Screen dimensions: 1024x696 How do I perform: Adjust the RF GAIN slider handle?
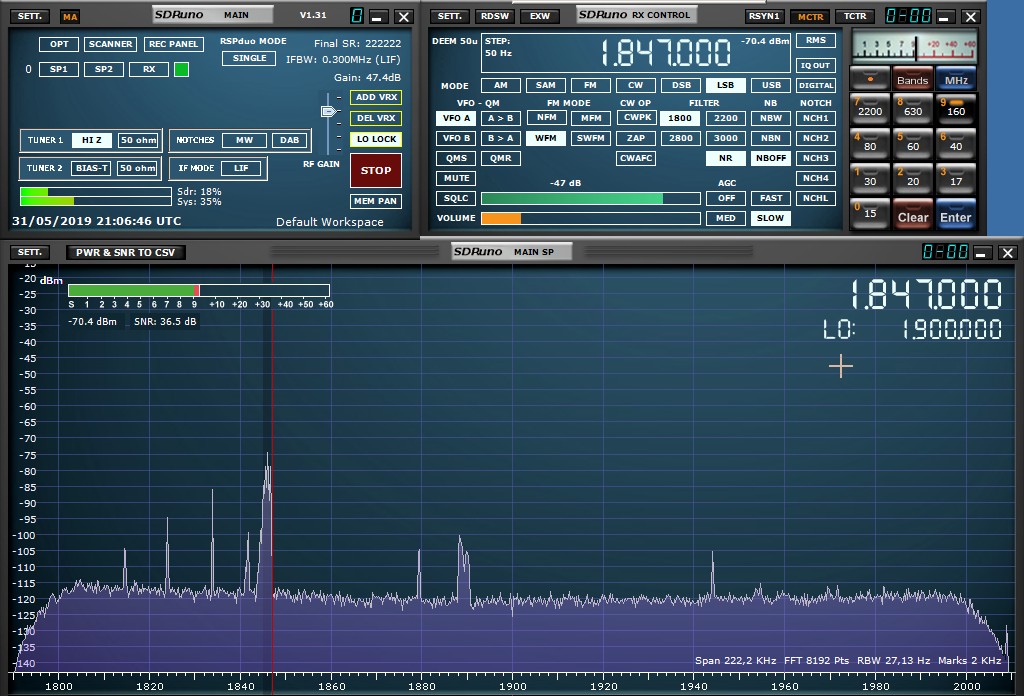[328, 112]
